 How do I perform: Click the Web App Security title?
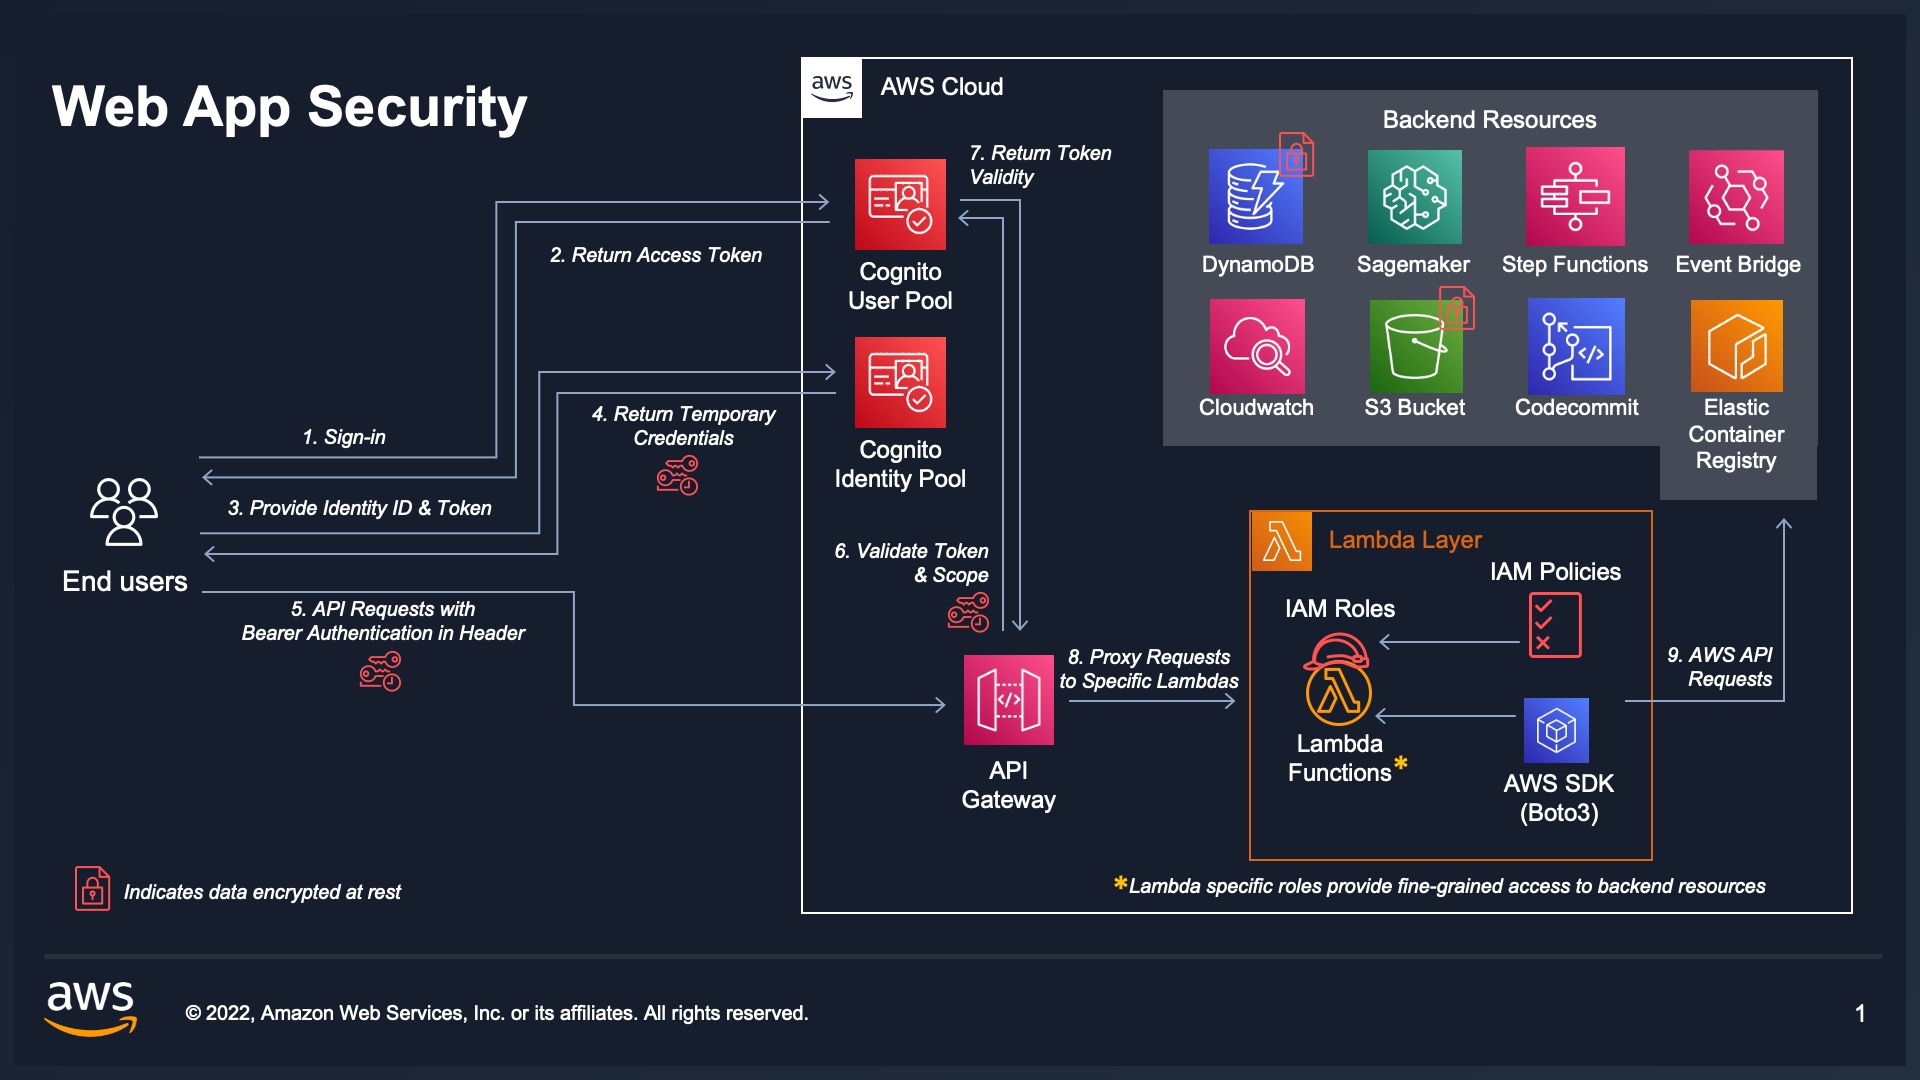tap(289, 106)
